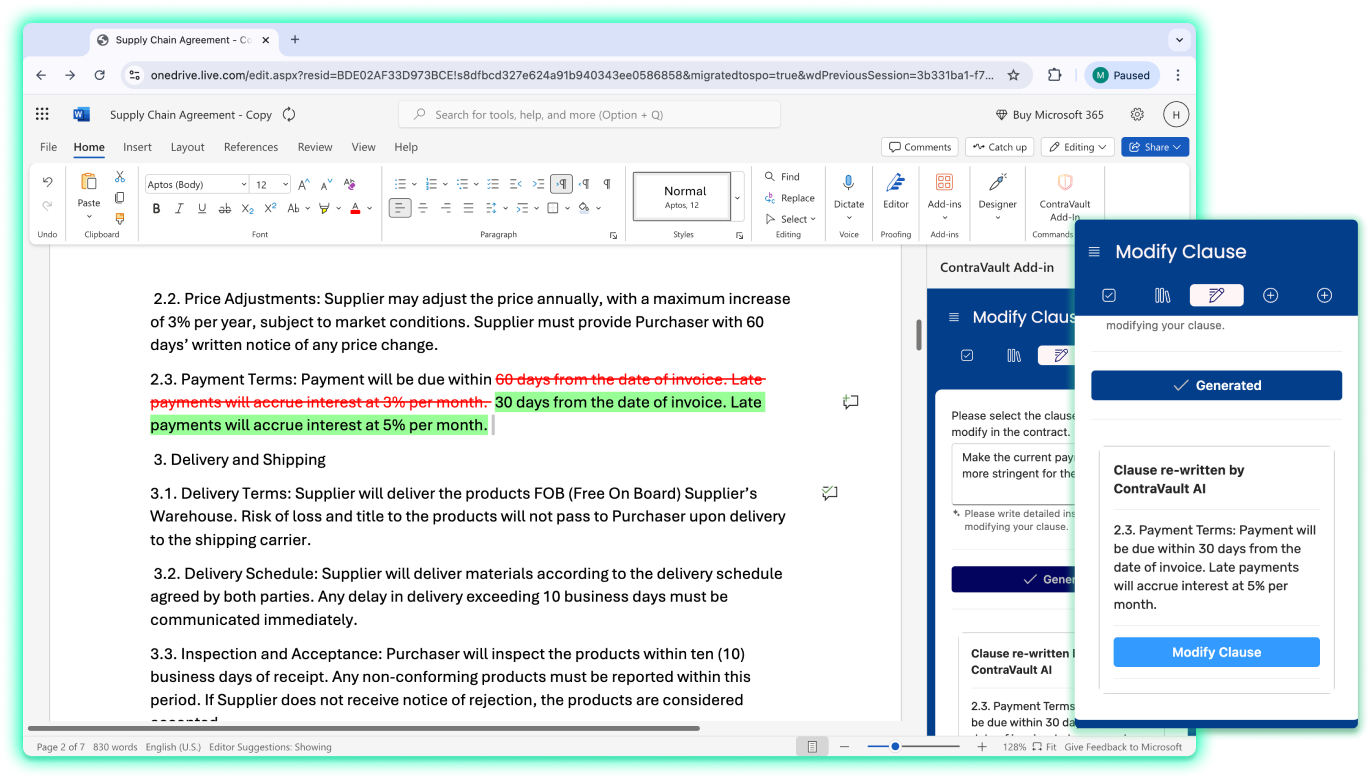Screen dimensions: 1370x779
Task: Toggle Bold formatting
Action: pos(156,208)
